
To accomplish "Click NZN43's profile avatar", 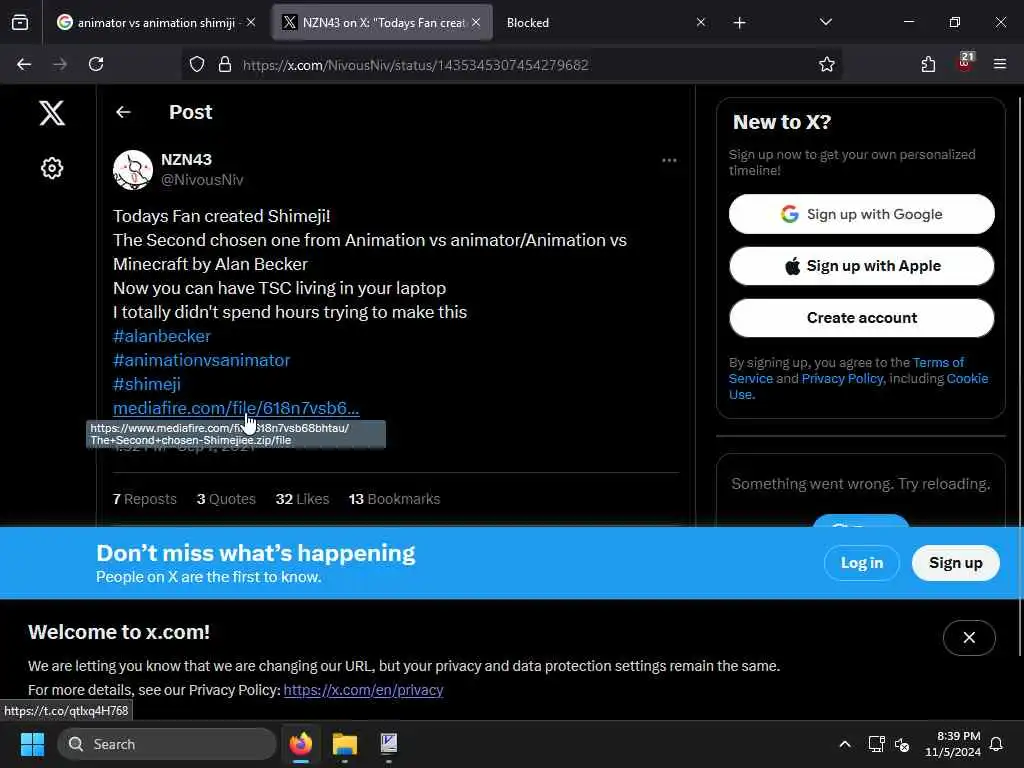I will tap(133, 170).
